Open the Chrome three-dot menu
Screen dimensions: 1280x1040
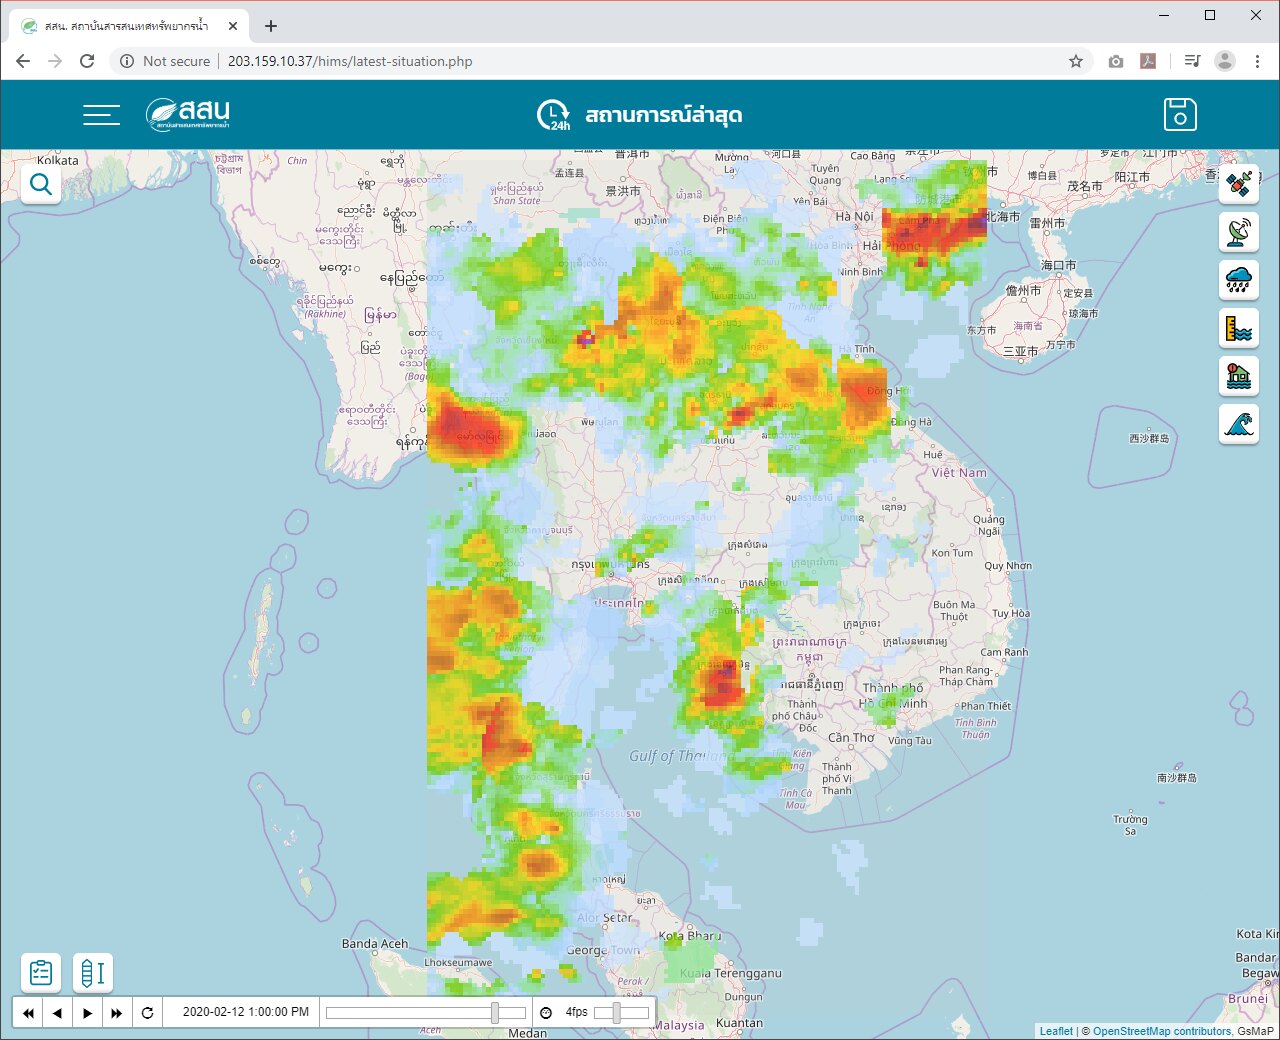point(1257,61)
